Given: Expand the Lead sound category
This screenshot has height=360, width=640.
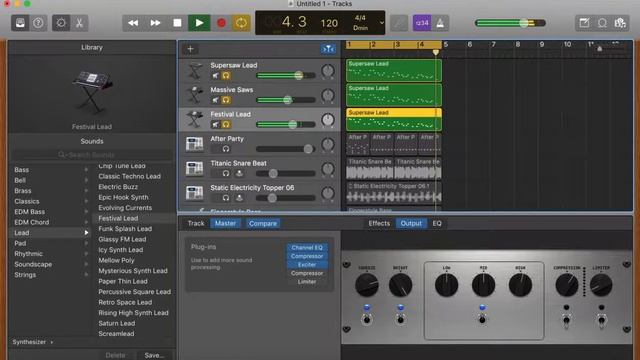Looking at the screenshot, I should (x=86, y=233).
